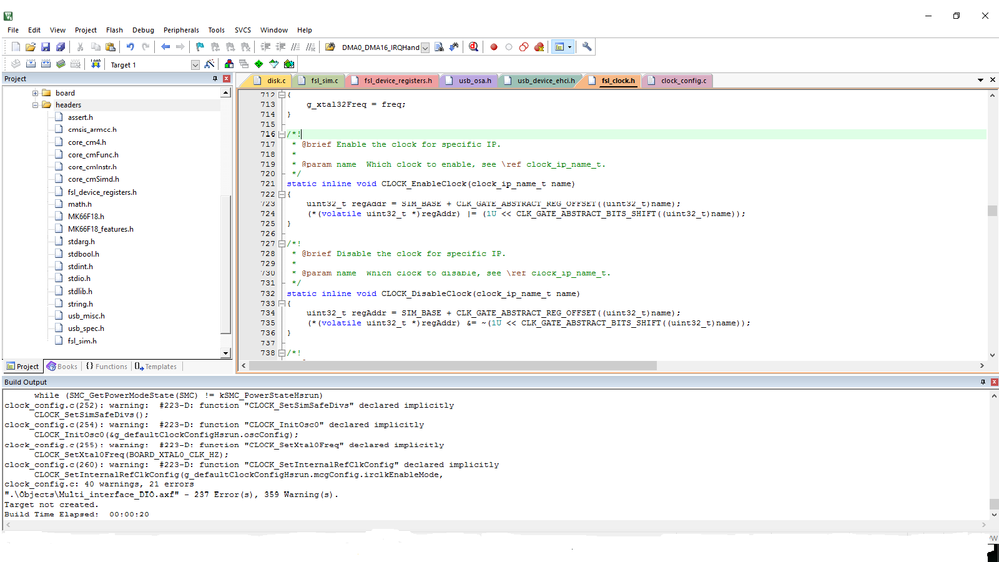Disable all breakpoints with crossed circles icon

pos(524,47)
